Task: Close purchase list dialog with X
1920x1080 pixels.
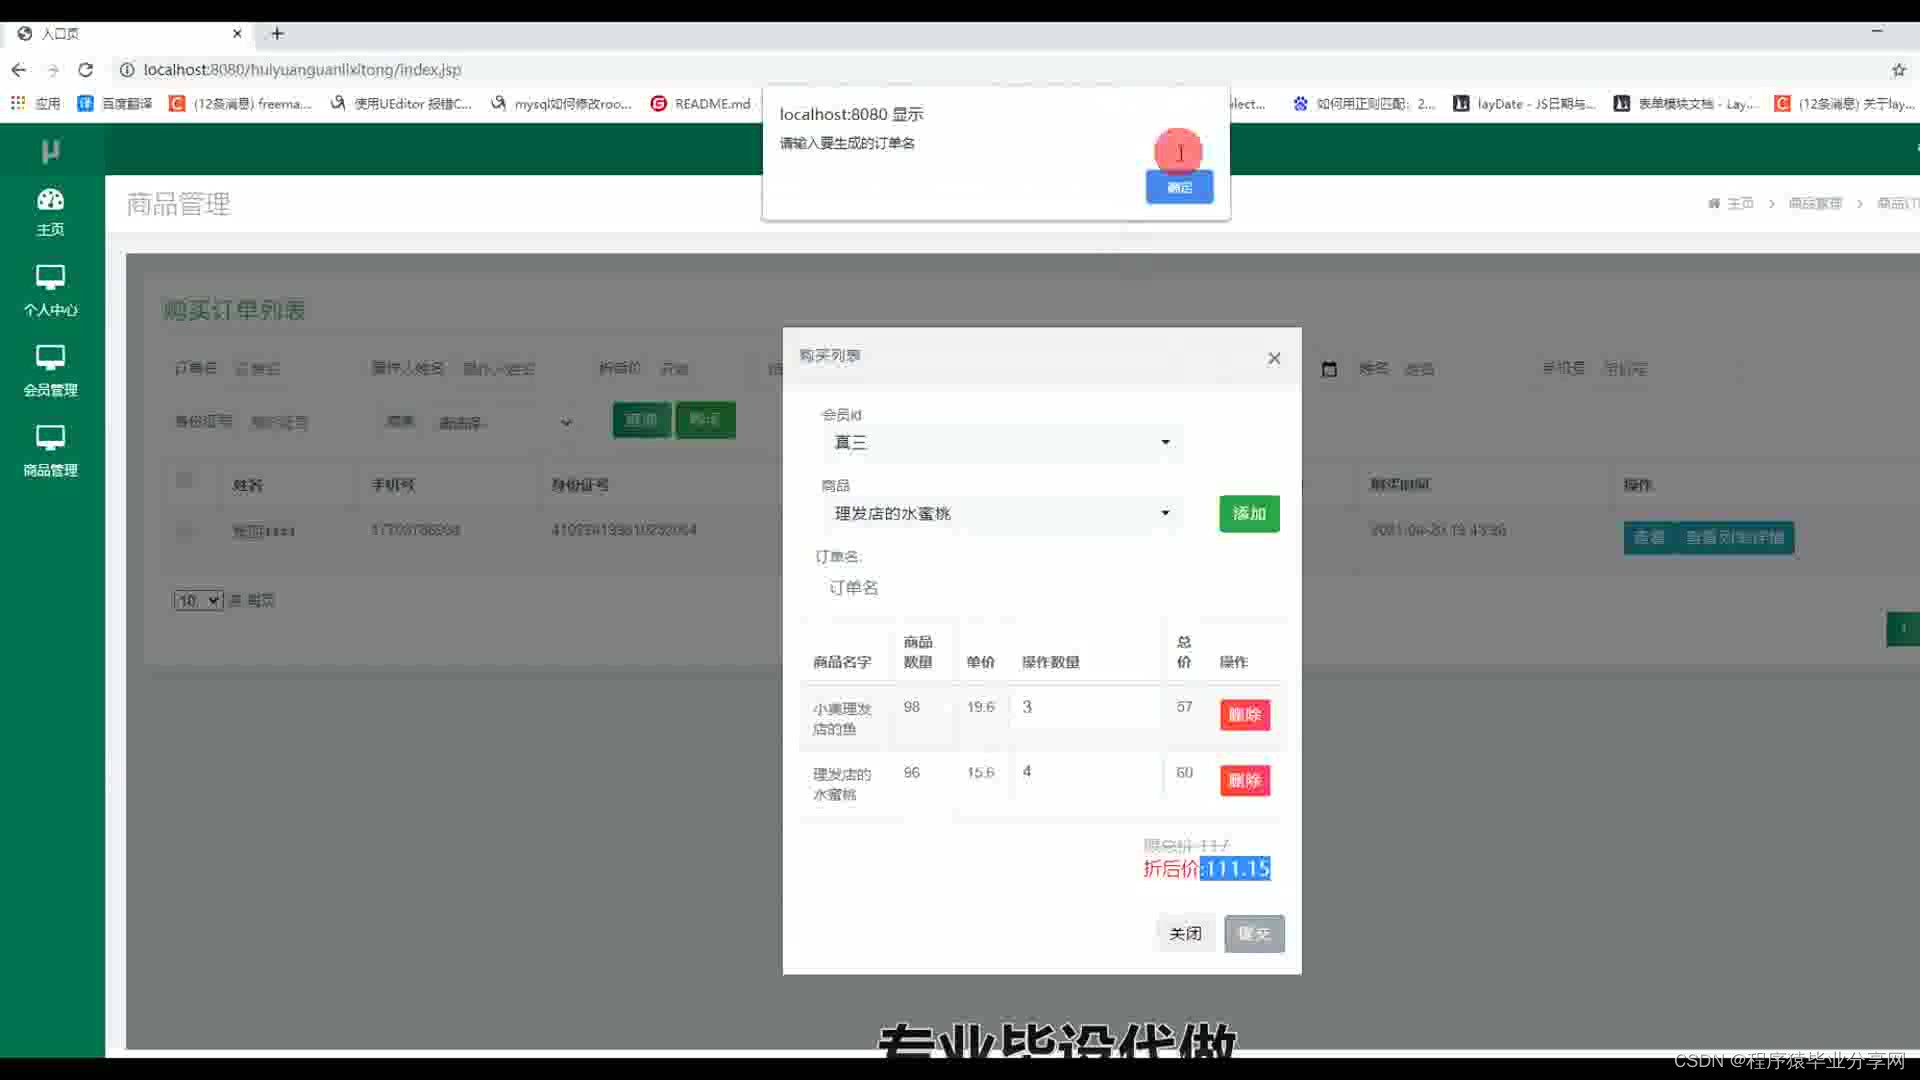Action: (x=1274, y=358)
